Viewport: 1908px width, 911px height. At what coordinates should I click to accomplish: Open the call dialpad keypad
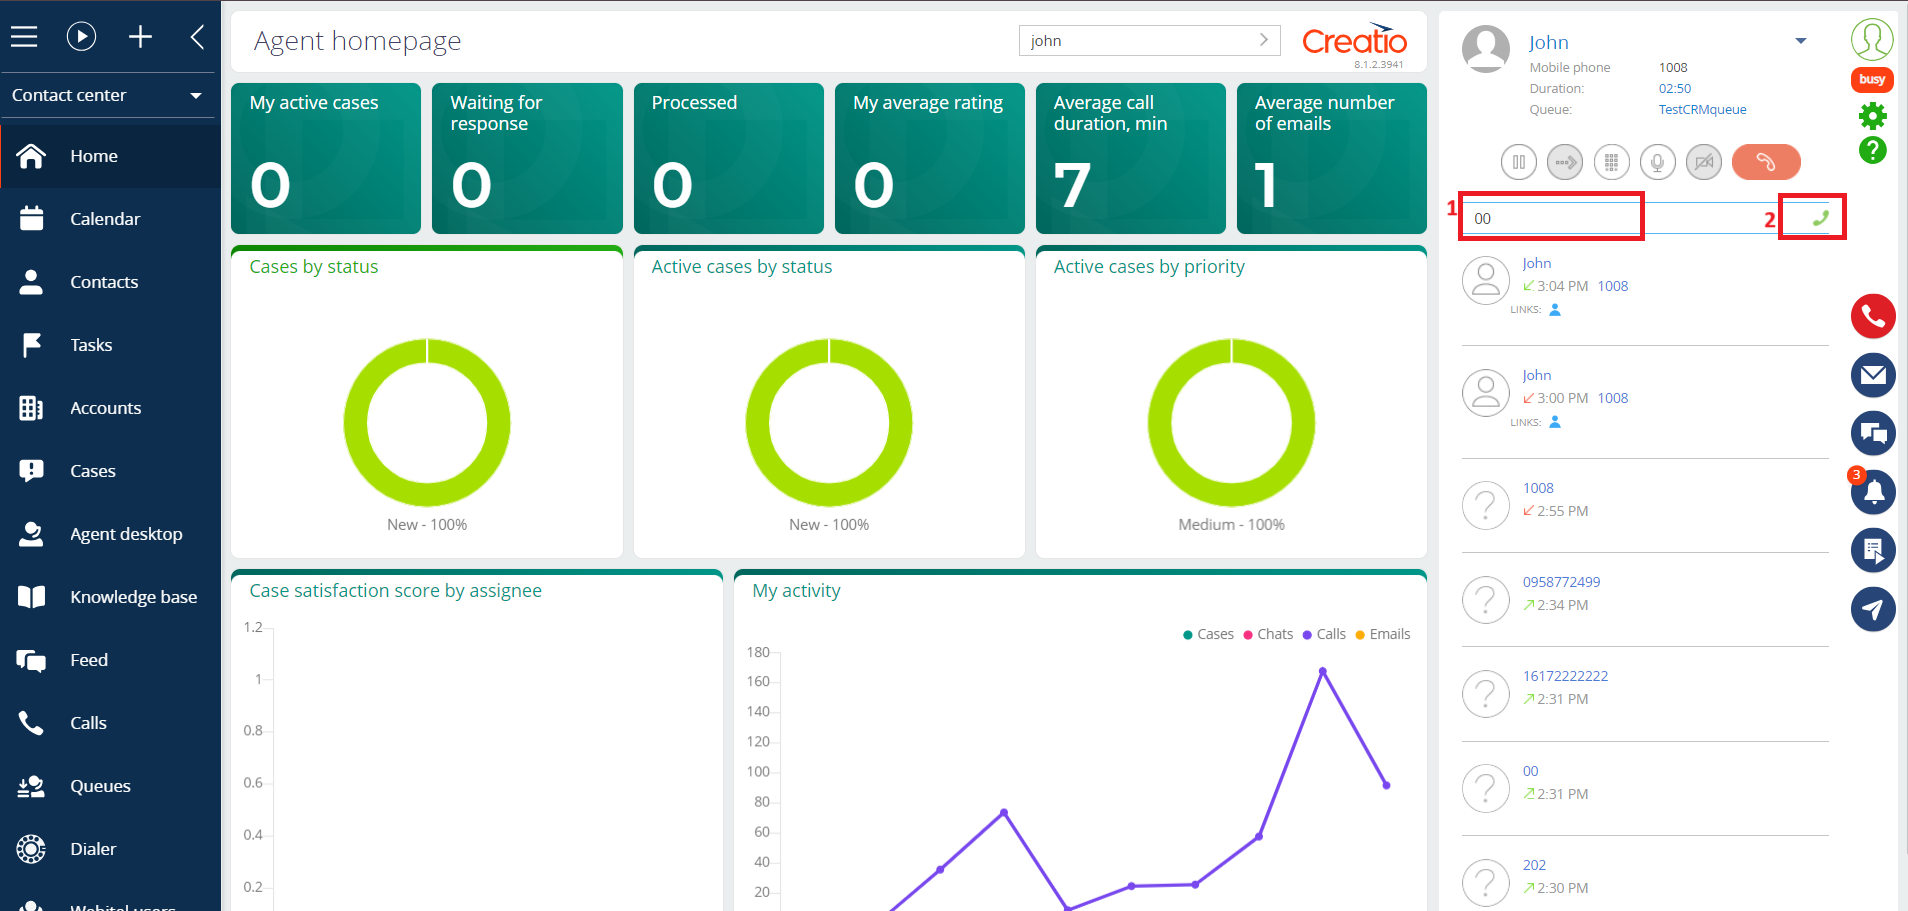(x=1611, y=162)
